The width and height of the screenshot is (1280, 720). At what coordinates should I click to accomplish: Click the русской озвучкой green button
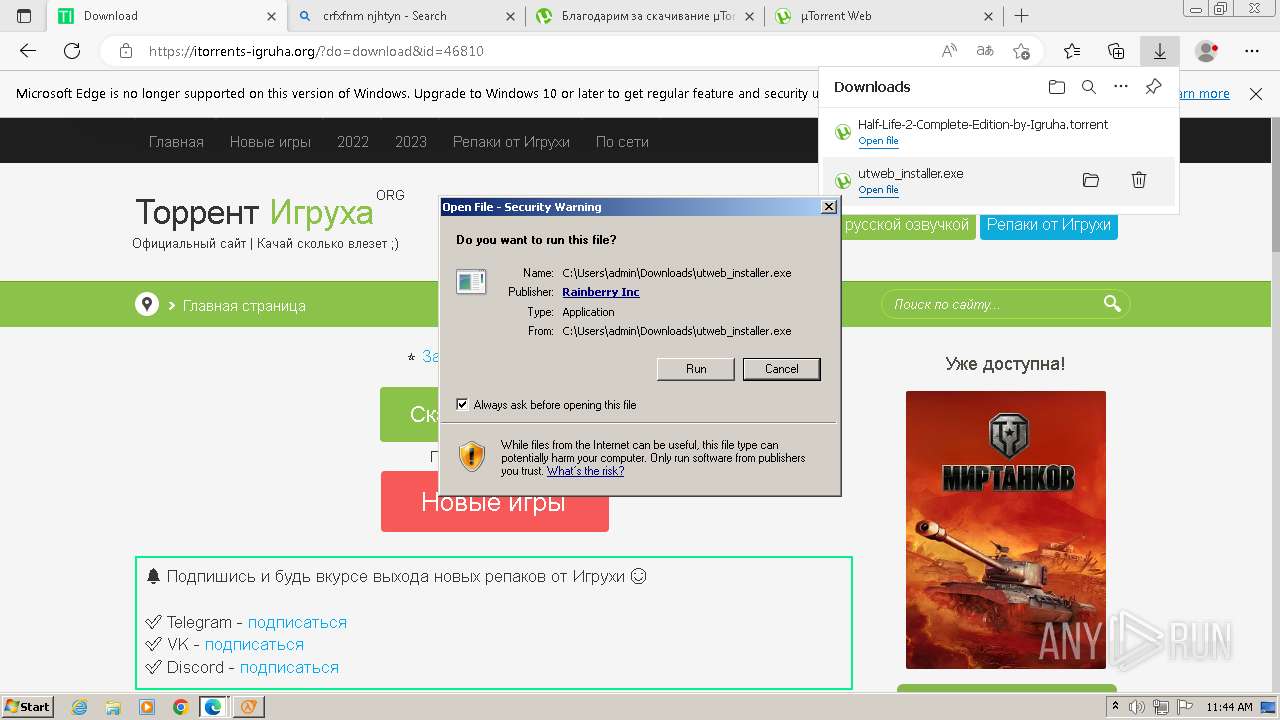(907, 225)
